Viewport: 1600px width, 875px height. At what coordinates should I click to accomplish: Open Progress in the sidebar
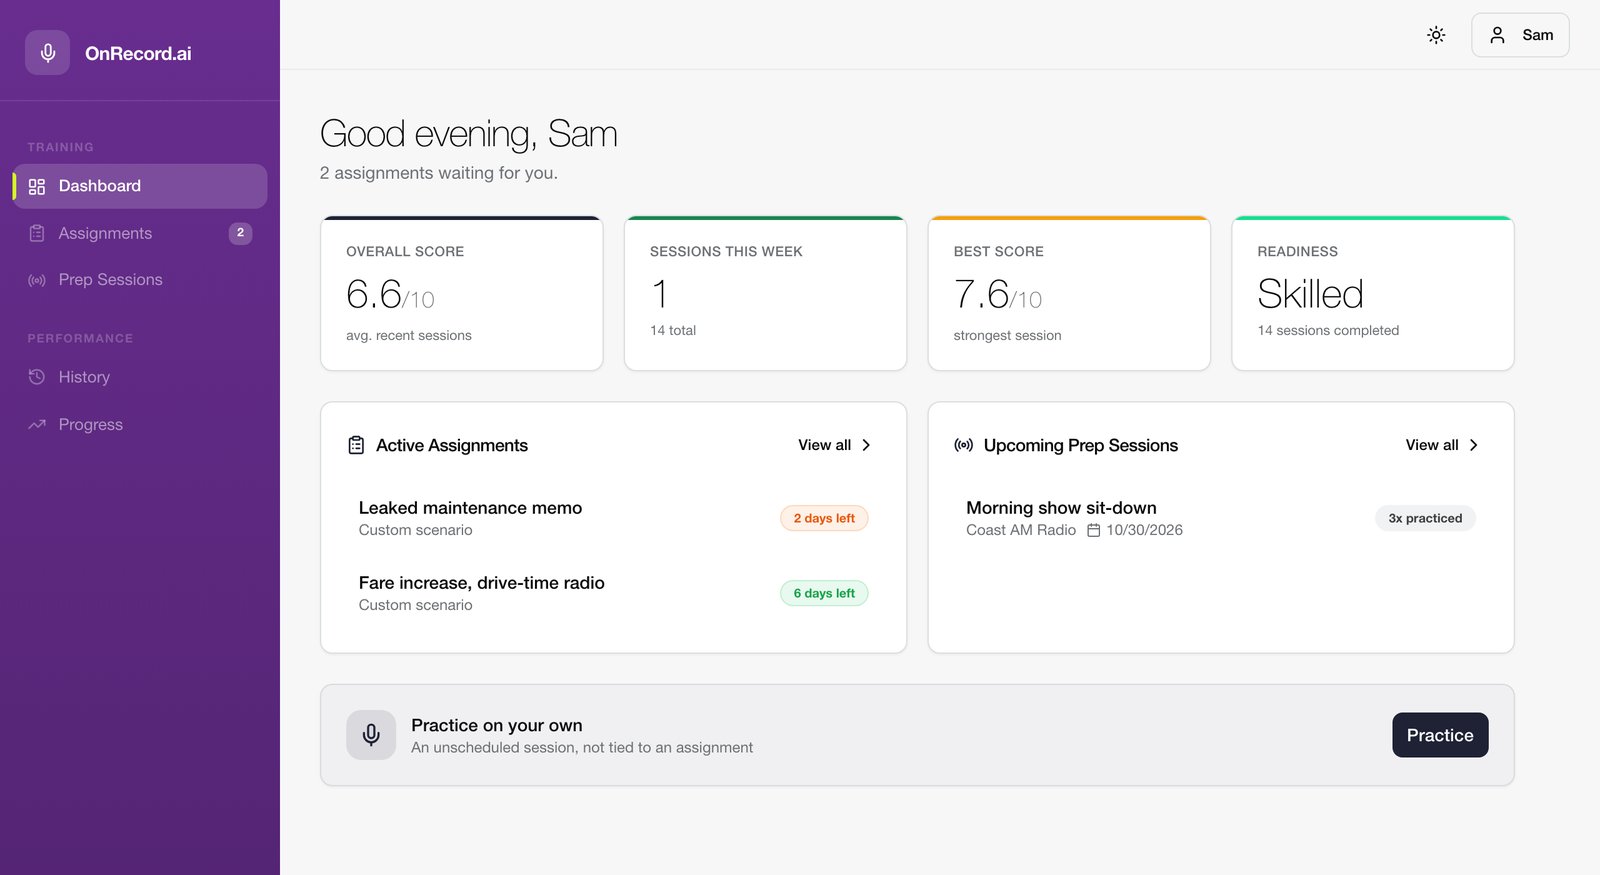140,424
